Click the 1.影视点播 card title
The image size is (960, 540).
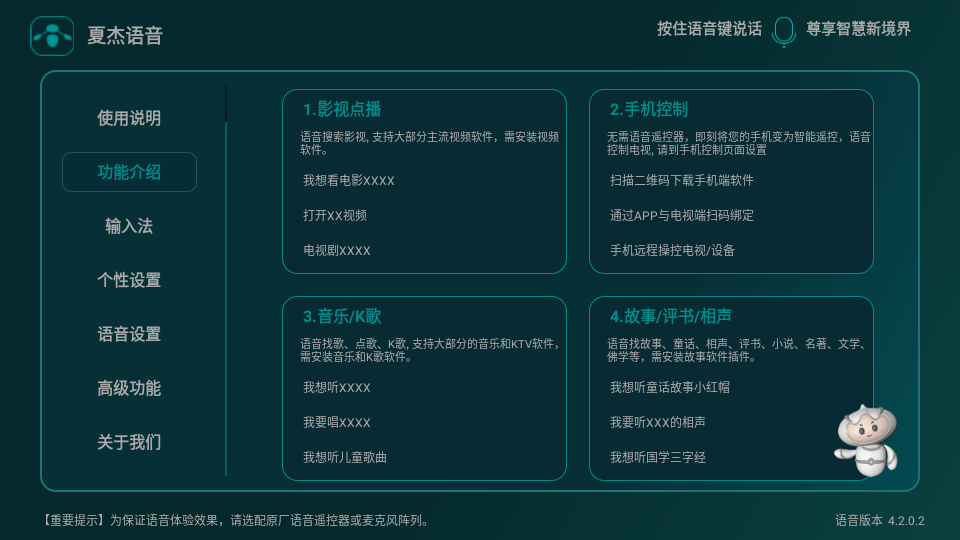coord(342,109)
